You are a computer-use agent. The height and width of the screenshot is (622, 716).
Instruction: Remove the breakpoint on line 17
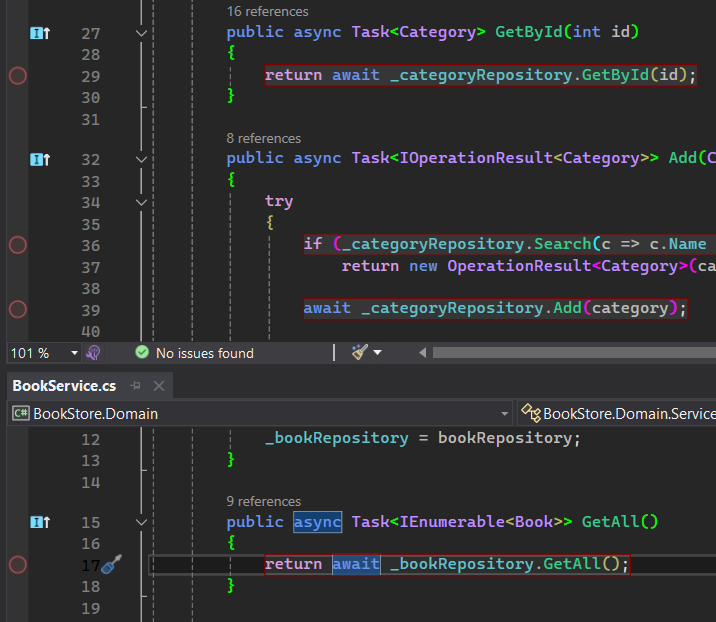pyautogui.click(x=17, y=565)
